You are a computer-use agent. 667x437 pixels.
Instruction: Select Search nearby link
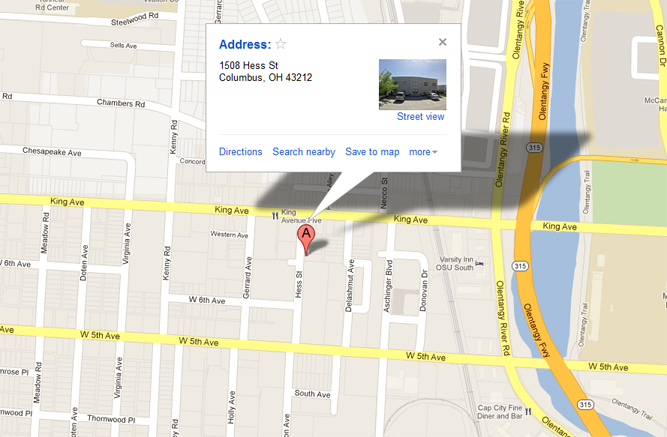click(x=304, y=152)
